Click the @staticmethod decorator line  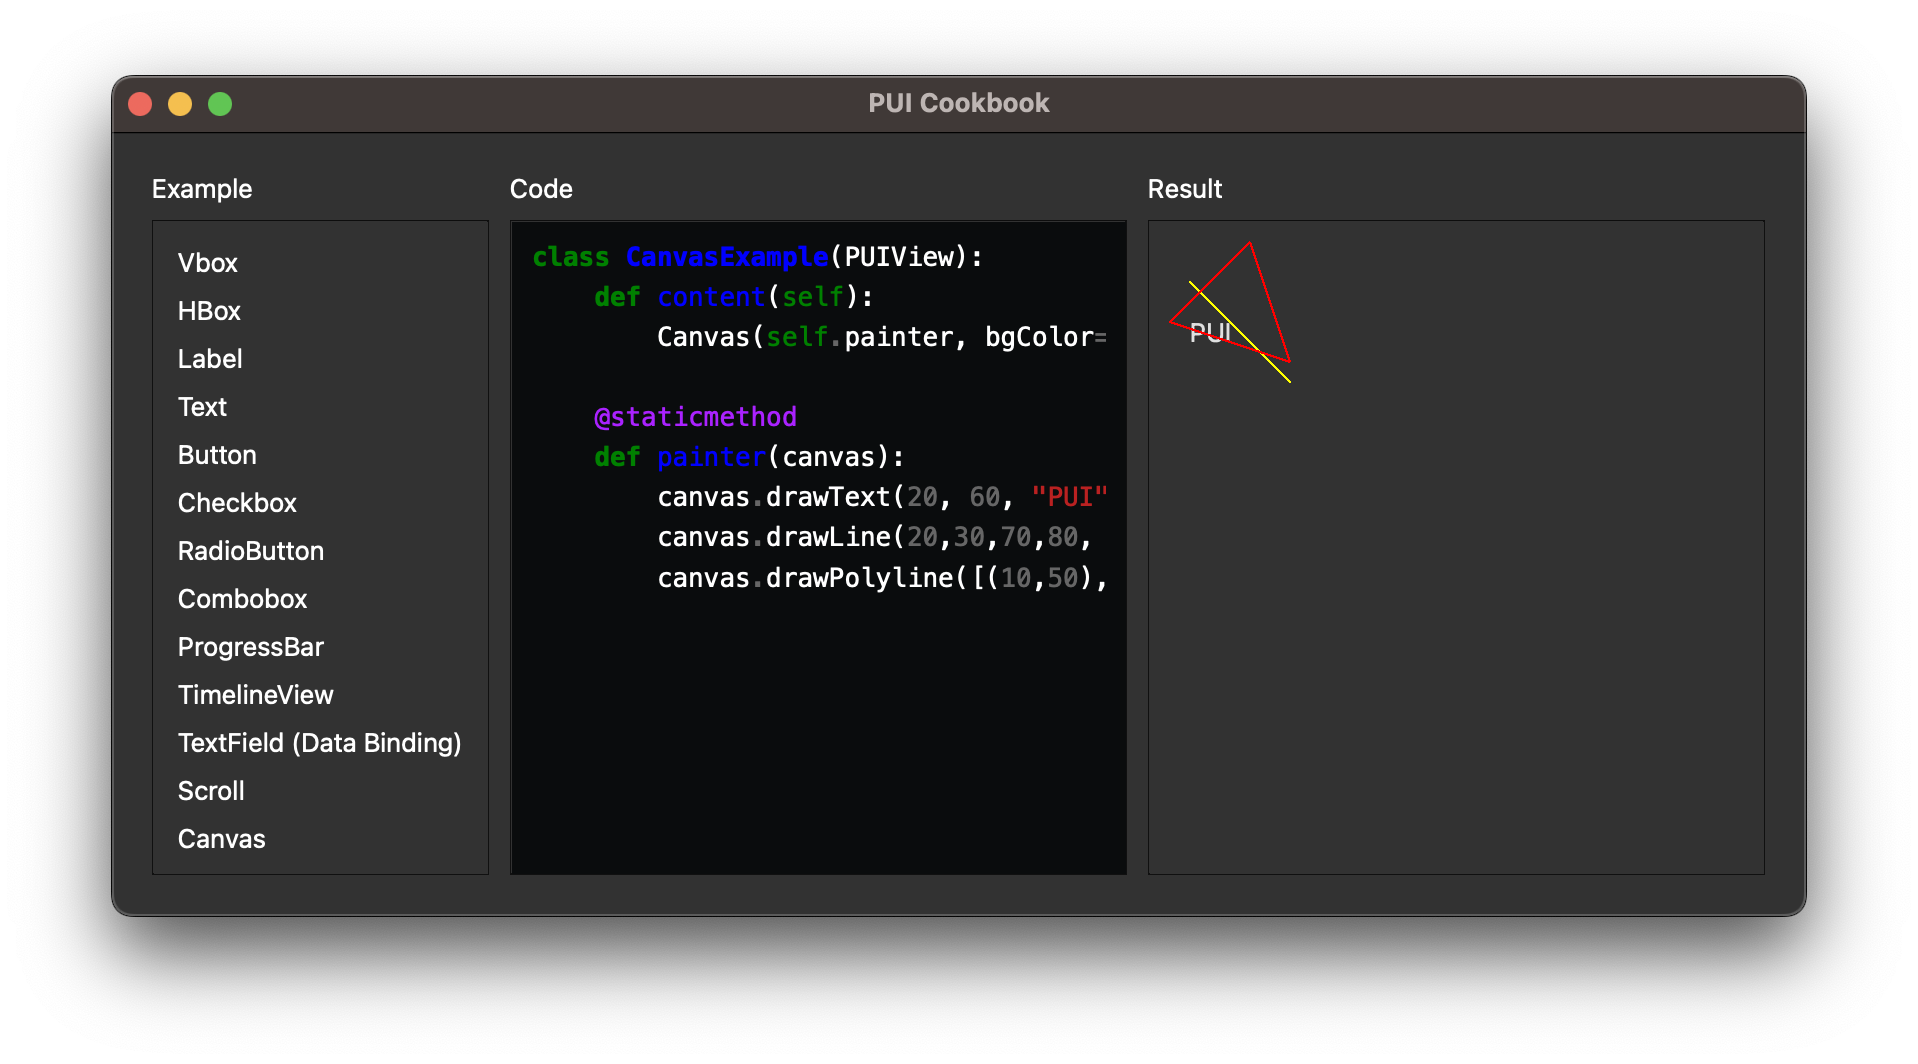click(695, 417)
